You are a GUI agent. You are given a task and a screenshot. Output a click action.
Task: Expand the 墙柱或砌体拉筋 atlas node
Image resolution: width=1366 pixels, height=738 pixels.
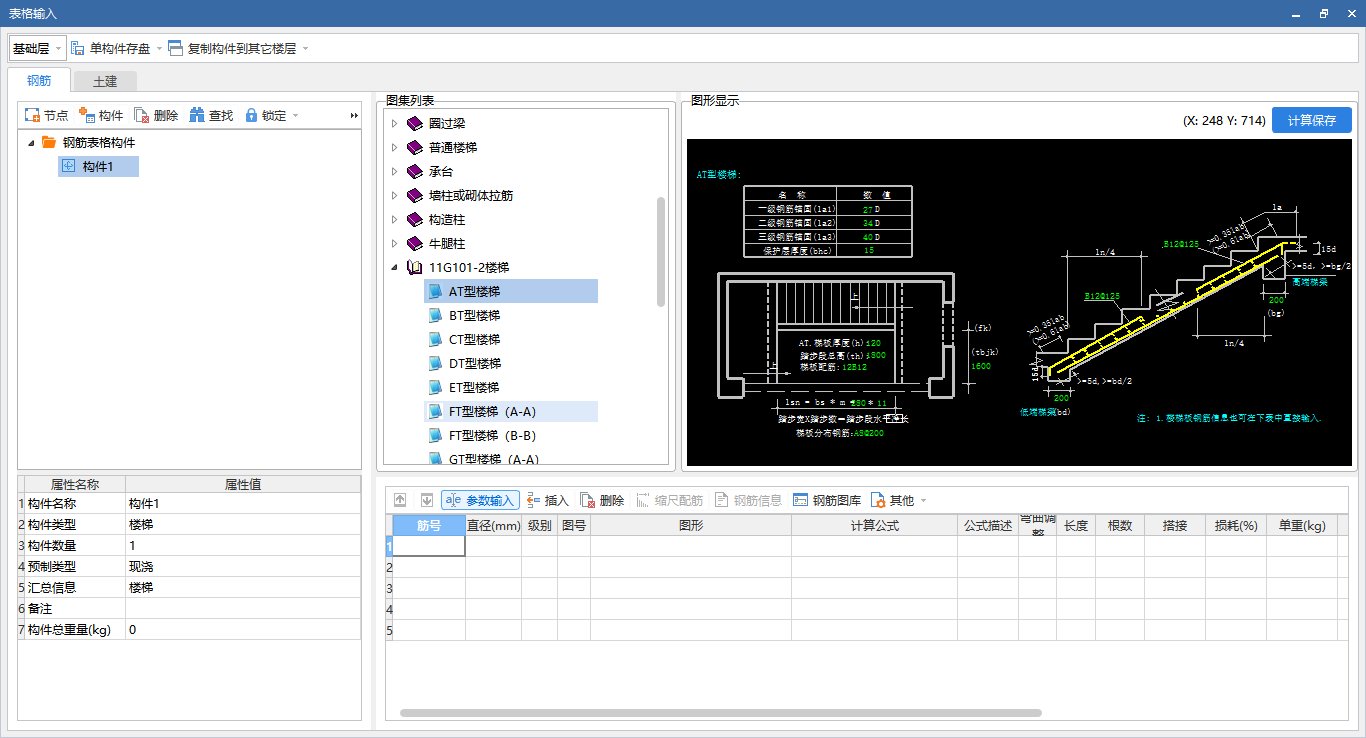tap(394, 195)
